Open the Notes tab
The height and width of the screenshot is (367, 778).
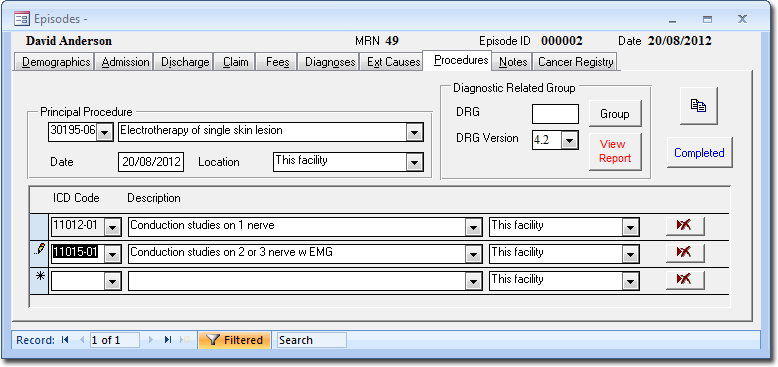[x=513, y=62]
